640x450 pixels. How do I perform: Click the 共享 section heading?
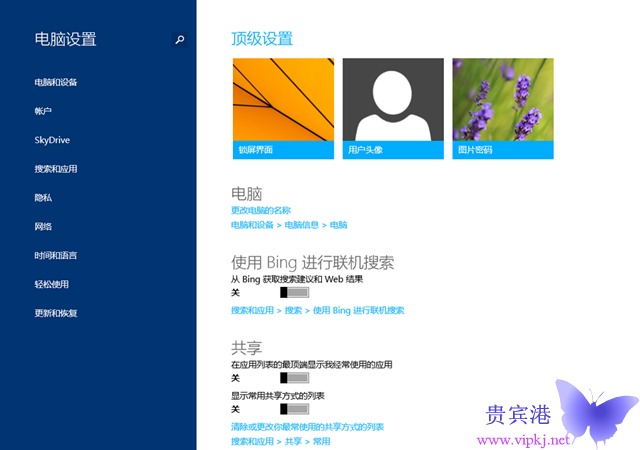click(x=247, y=348)
